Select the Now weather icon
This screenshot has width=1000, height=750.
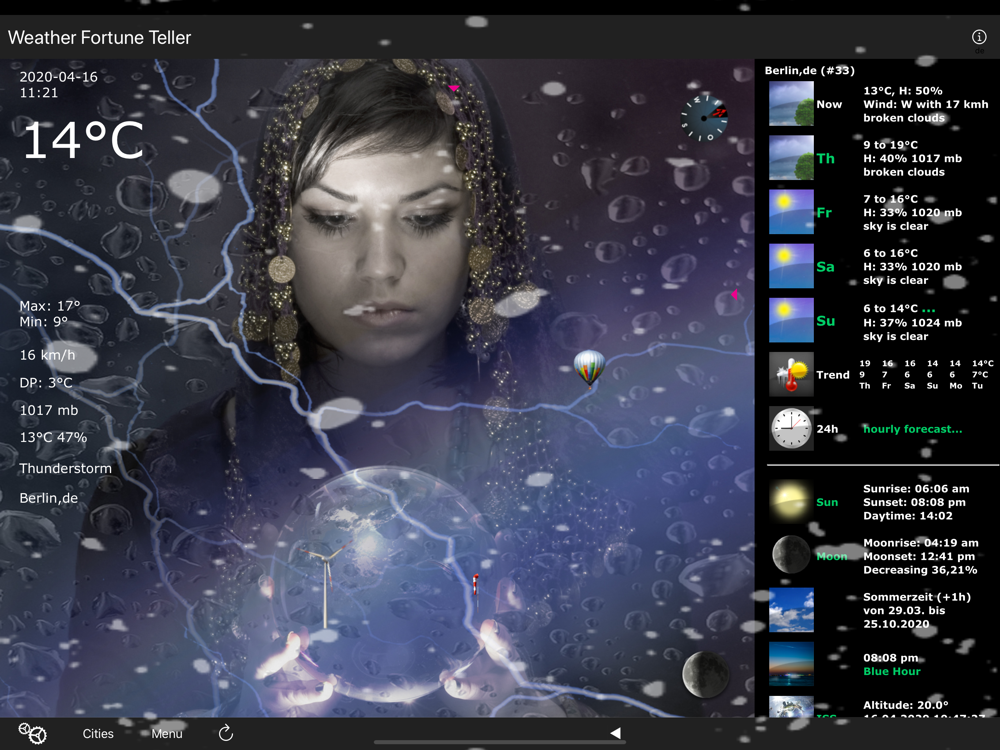[x=791, y=103]
